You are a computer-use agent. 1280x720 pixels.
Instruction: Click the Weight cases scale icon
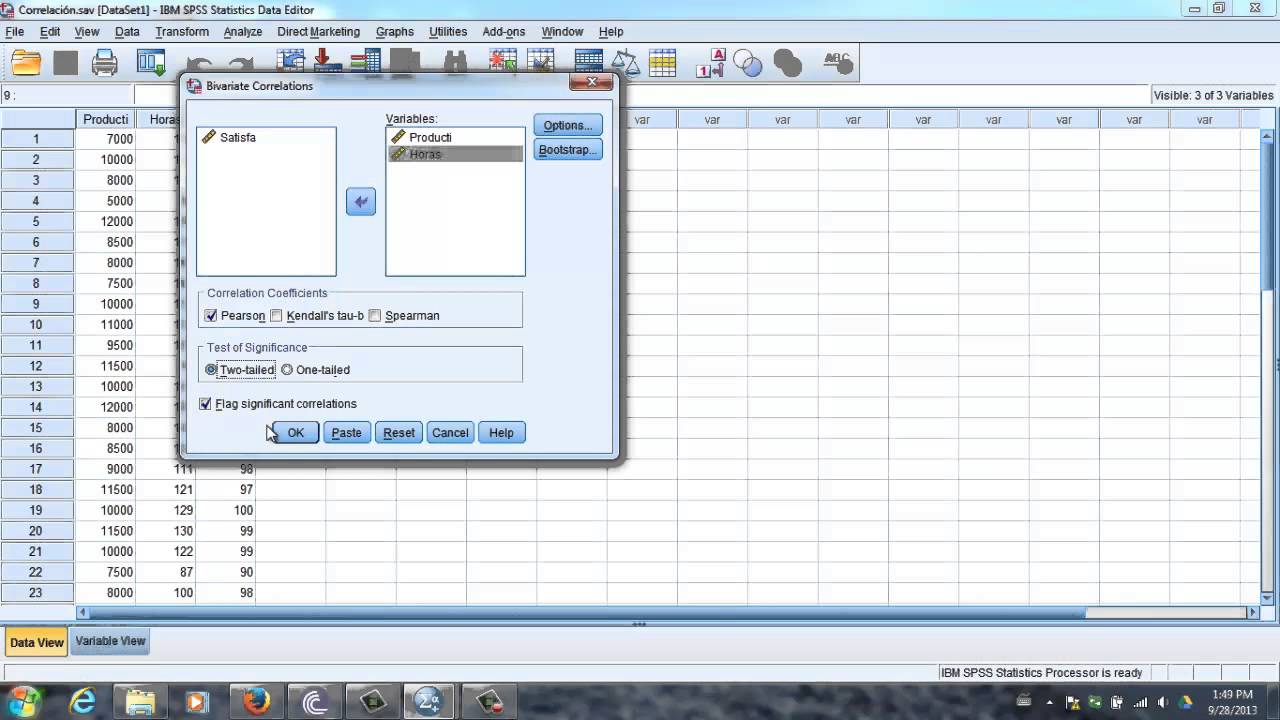point(625,63)
